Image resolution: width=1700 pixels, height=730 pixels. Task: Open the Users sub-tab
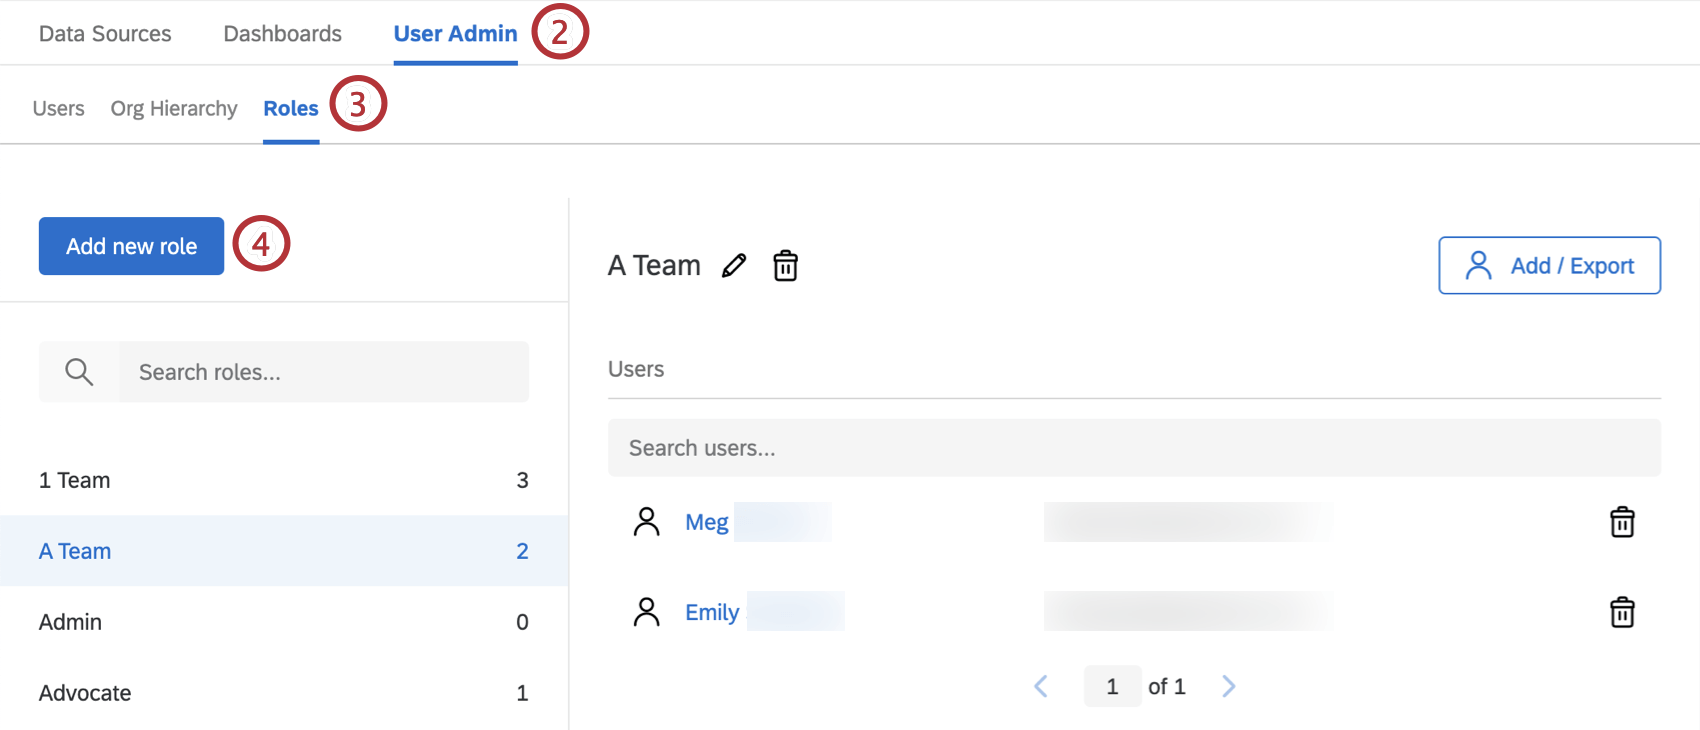[59, 108]
